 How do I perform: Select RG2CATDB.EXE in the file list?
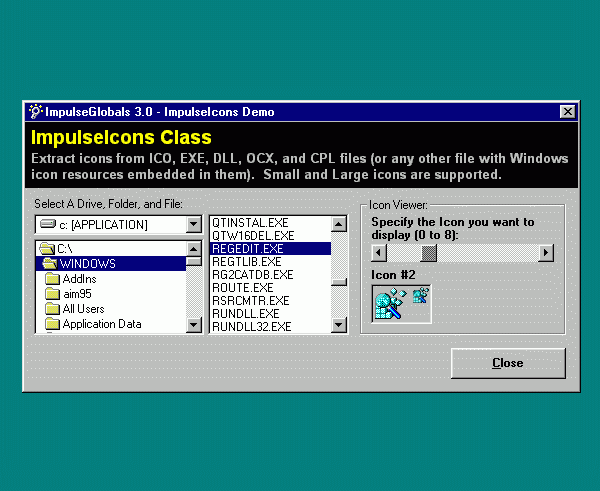[271, 275]
